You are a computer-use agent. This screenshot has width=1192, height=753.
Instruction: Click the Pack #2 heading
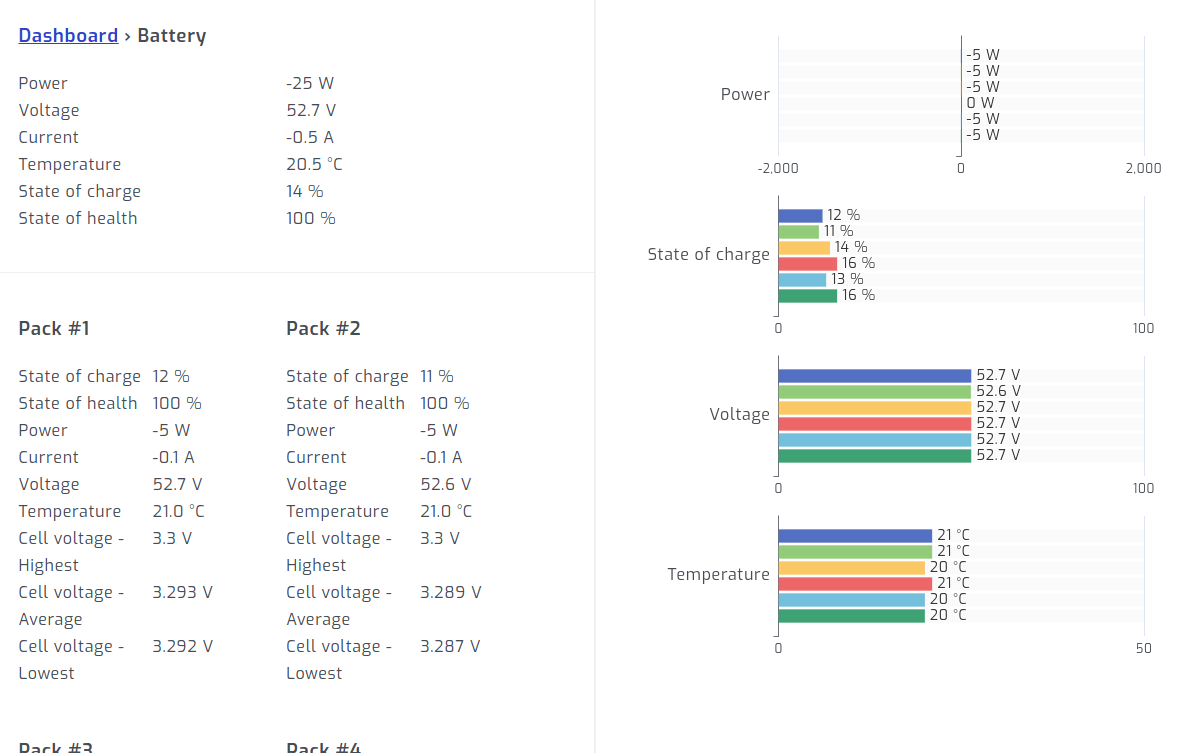coord(323,329)
